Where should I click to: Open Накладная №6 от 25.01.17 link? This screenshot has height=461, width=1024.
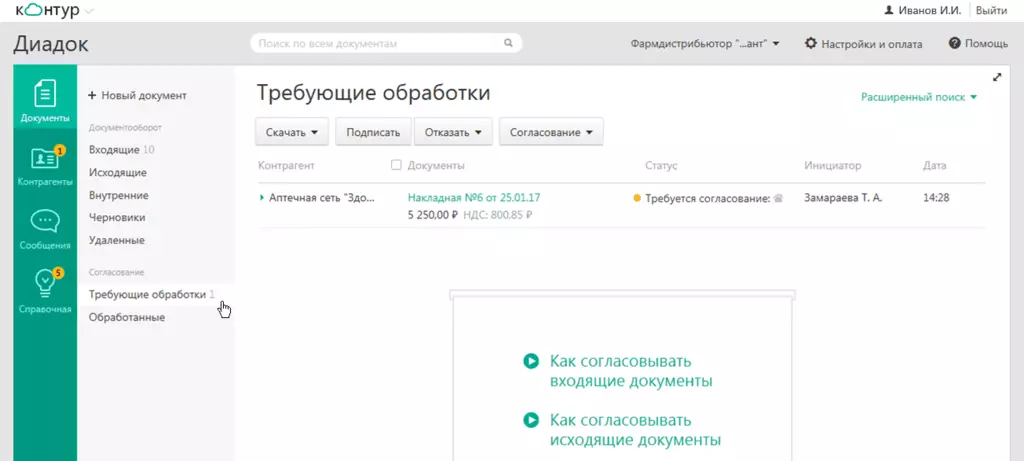point(474,197)
